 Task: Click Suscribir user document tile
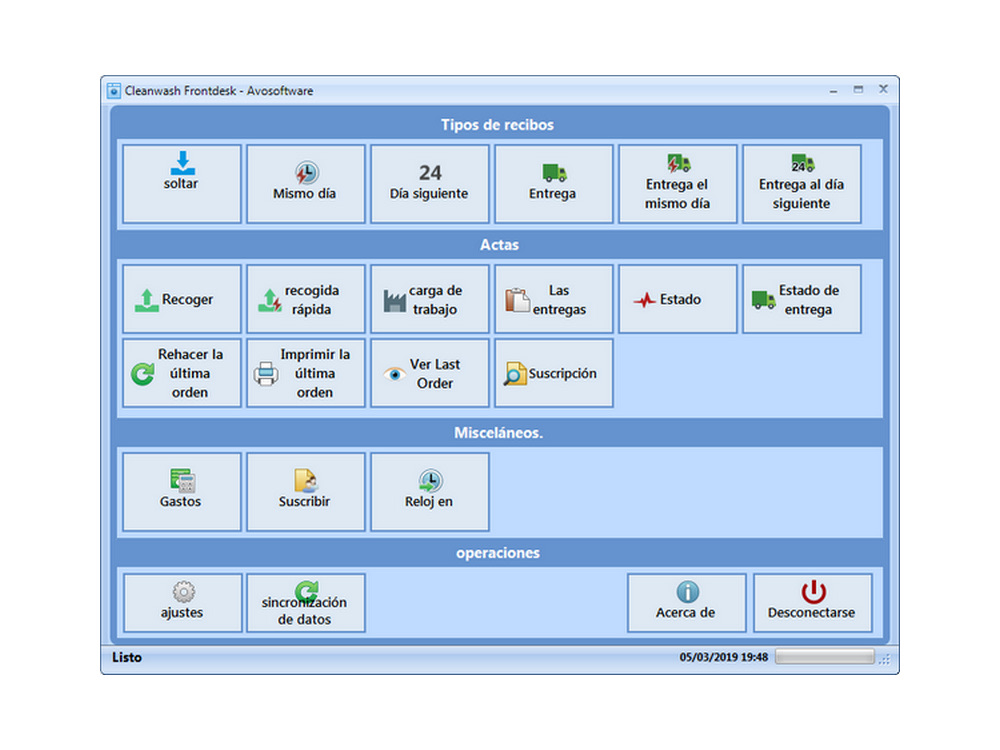click(305, 492)
